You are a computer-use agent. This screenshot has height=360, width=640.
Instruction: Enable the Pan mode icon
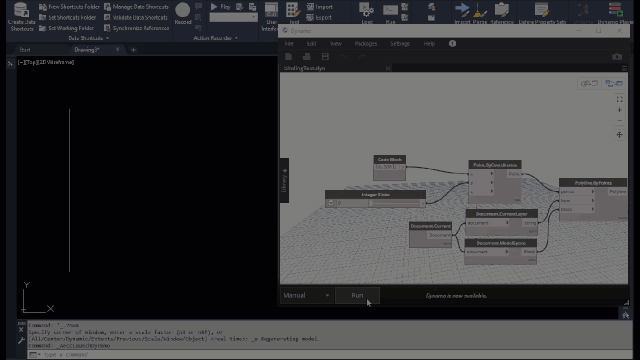pyautogui.click(x=619, y=135)
